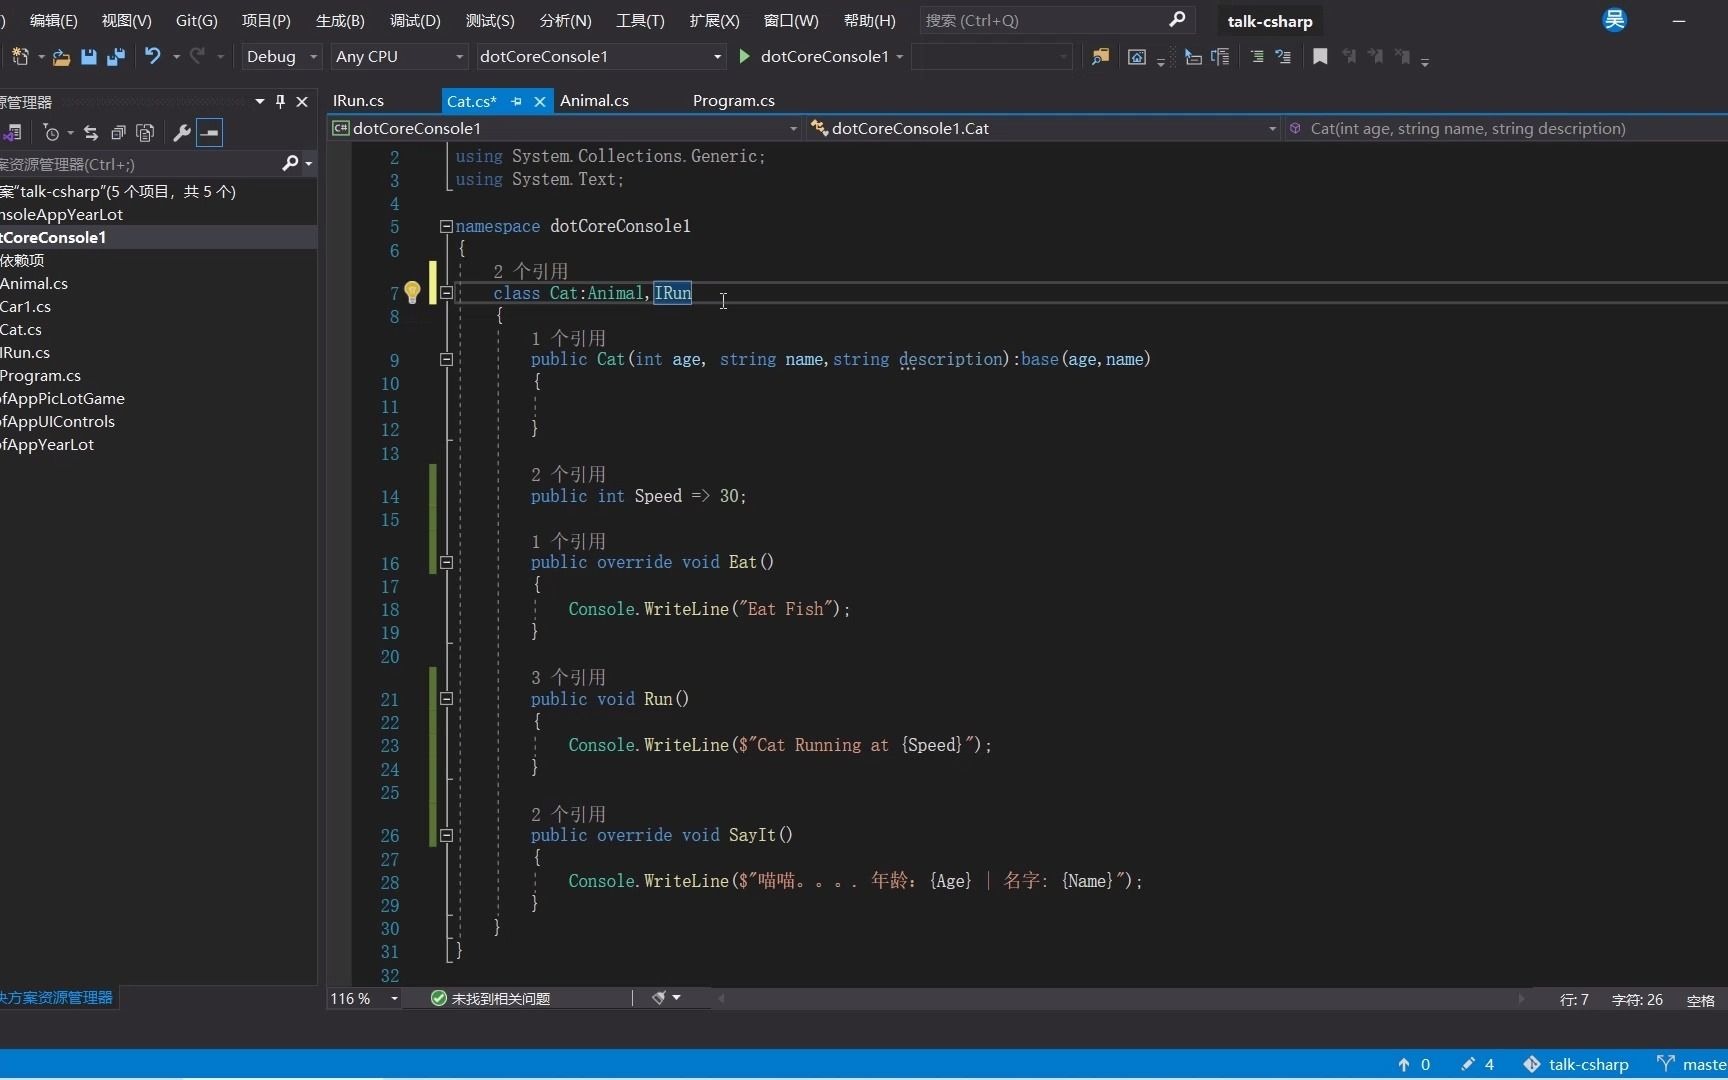Undo the last edit with the arrow icon

coord(152,57)
